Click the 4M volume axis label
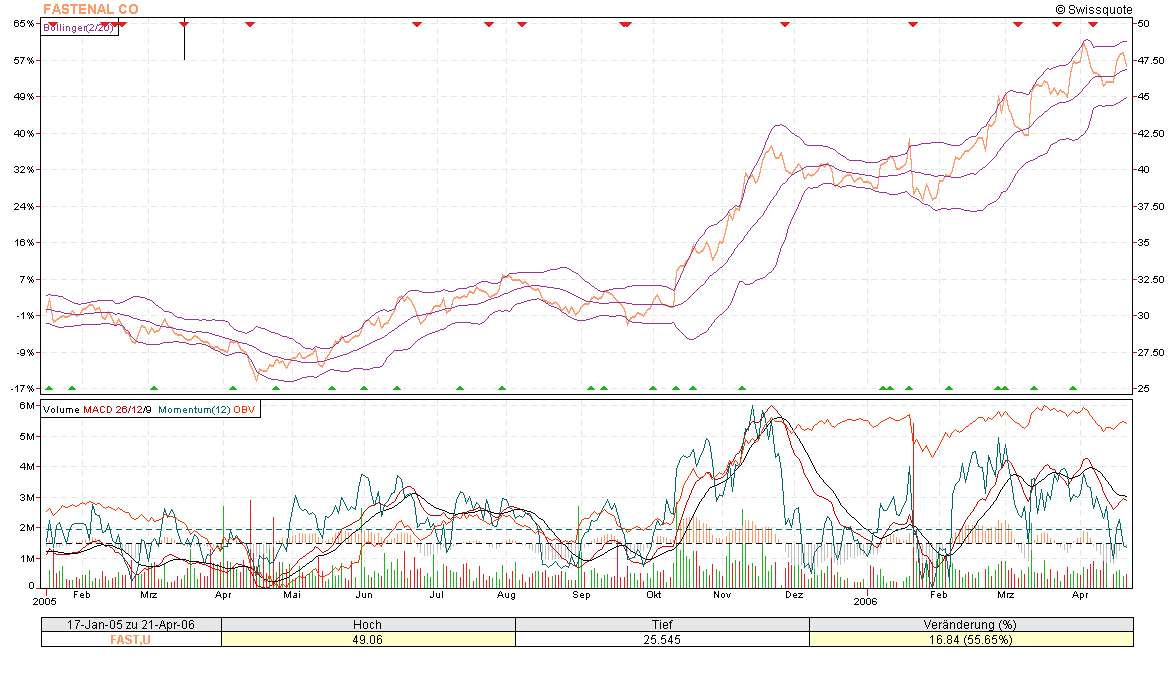The height and width of the screenshot is (677, 1173). coord(27,466)
